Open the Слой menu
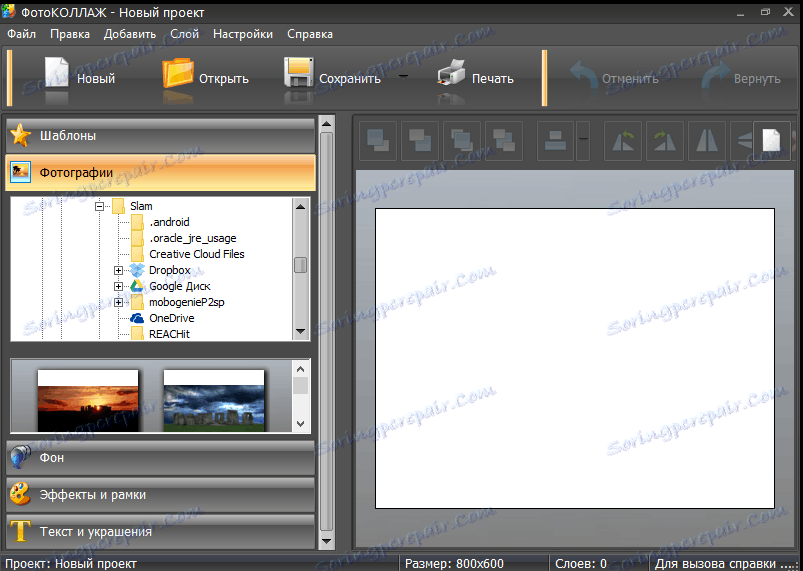 [184, 34]
